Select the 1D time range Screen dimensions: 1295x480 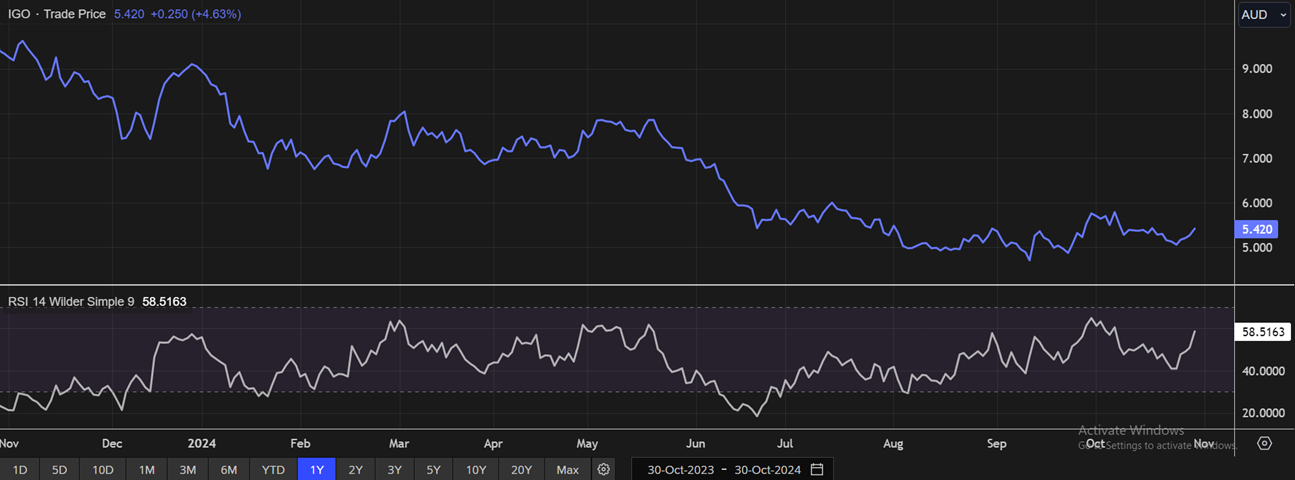[19, 469]
